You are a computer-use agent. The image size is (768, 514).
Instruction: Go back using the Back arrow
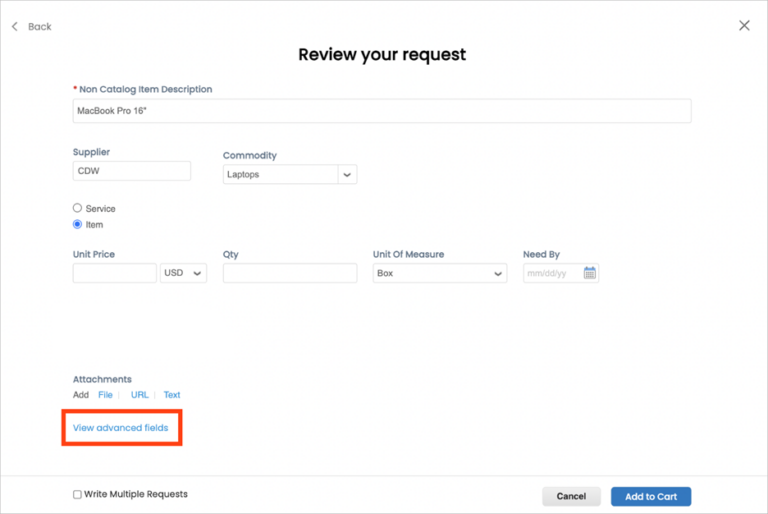point(31,26)
